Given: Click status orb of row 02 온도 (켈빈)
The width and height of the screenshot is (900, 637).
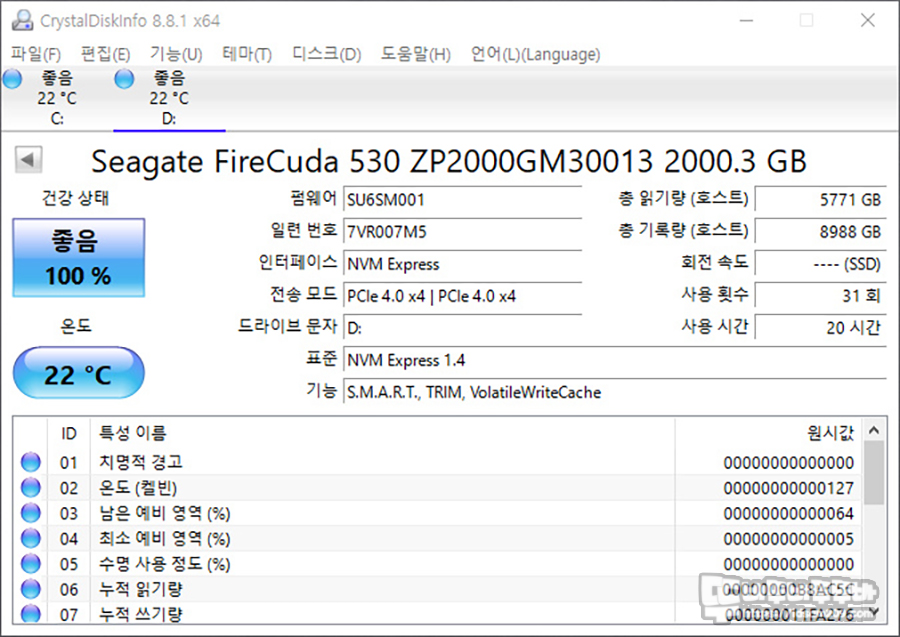Looking at the screenshot, I should pyautogui.click(x=30, y=487).
